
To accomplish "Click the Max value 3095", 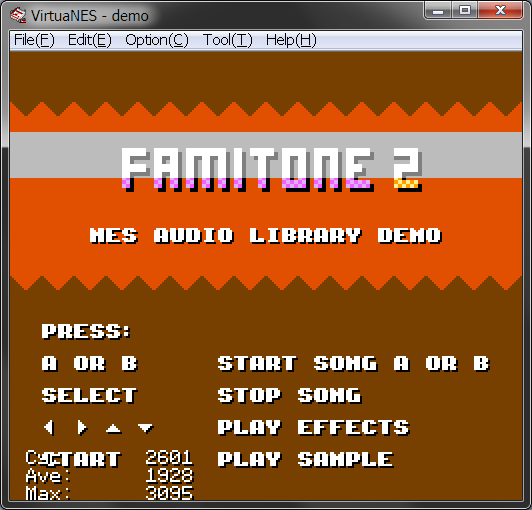I will (x=169, y=493).
